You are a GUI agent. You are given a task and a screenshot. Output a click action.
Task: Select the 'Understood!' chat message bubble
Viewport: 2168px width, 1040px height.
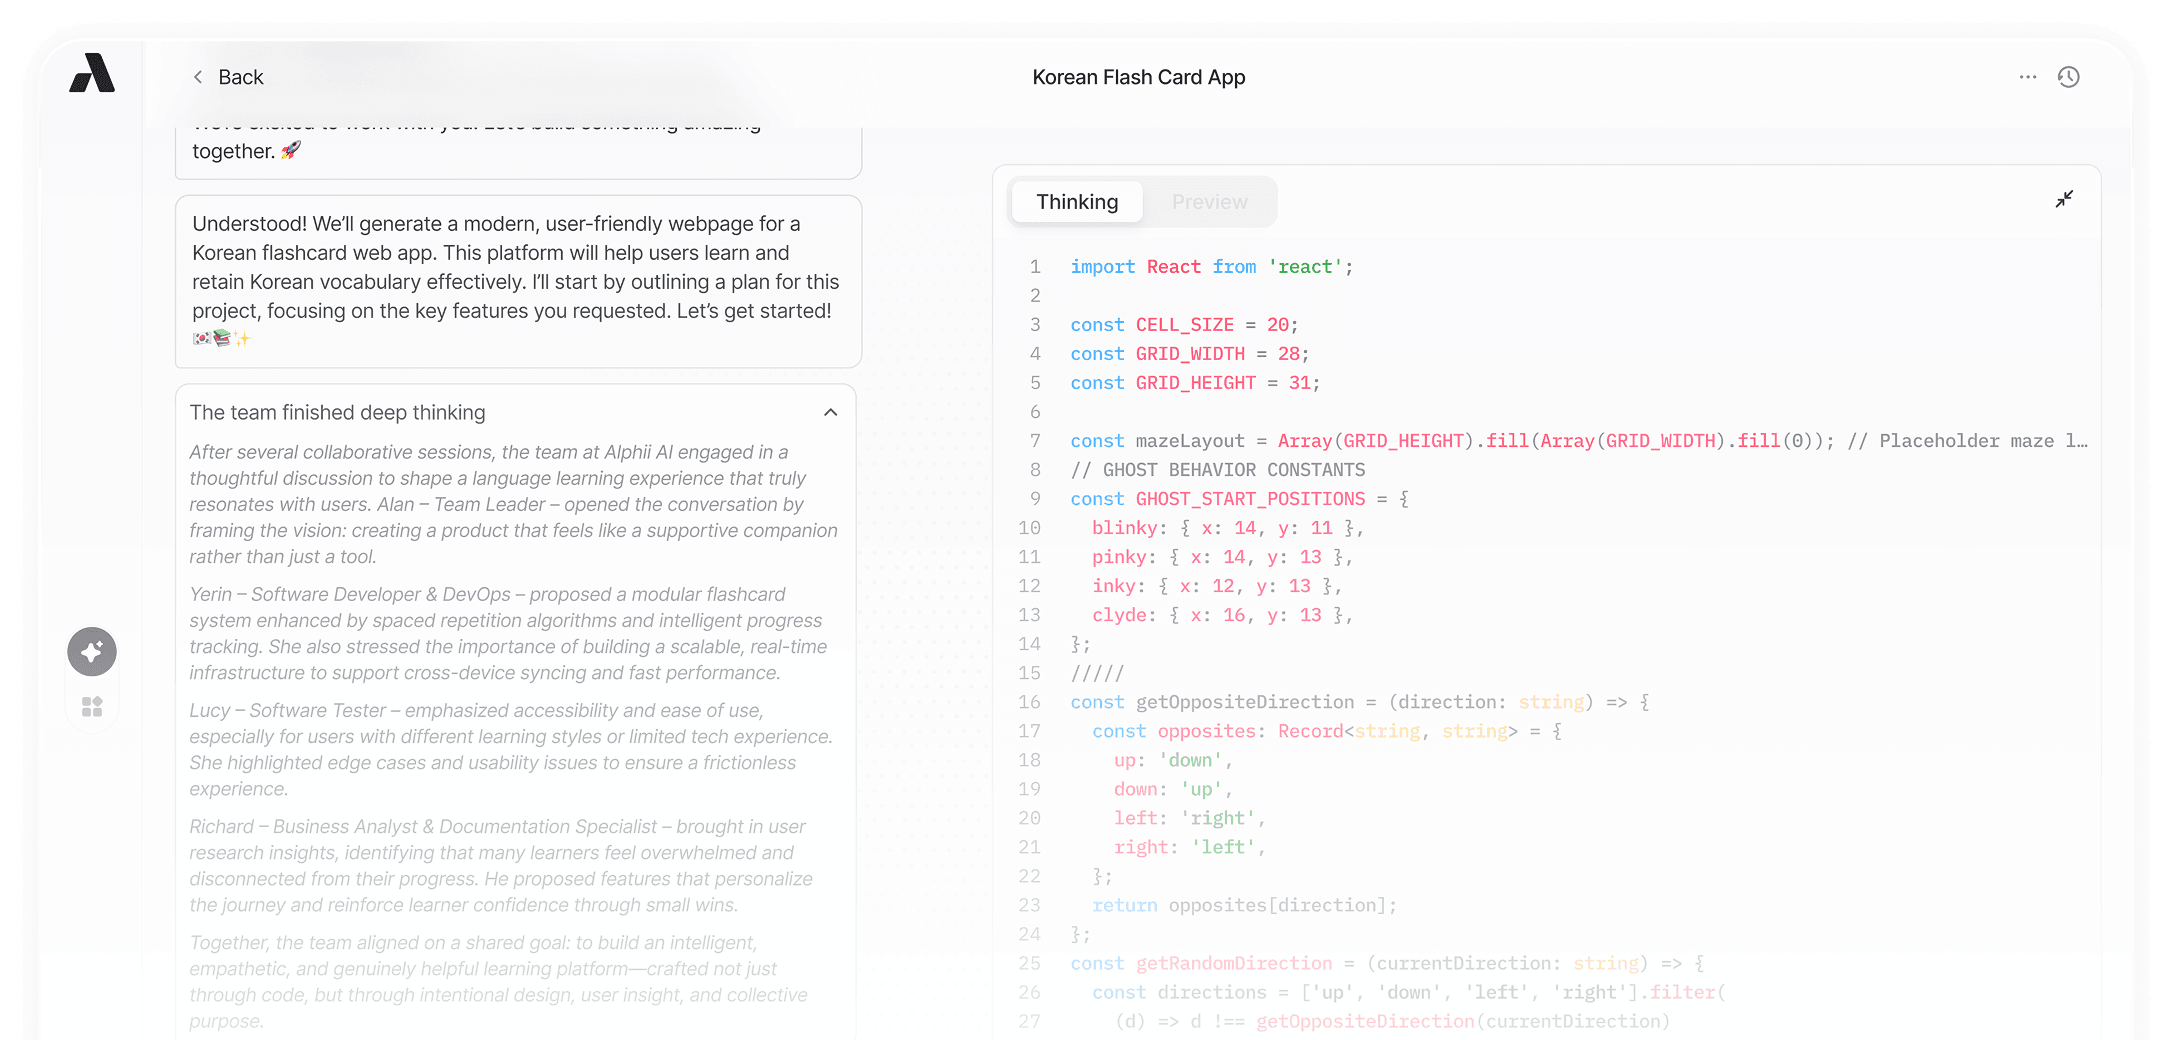(517, 280)
